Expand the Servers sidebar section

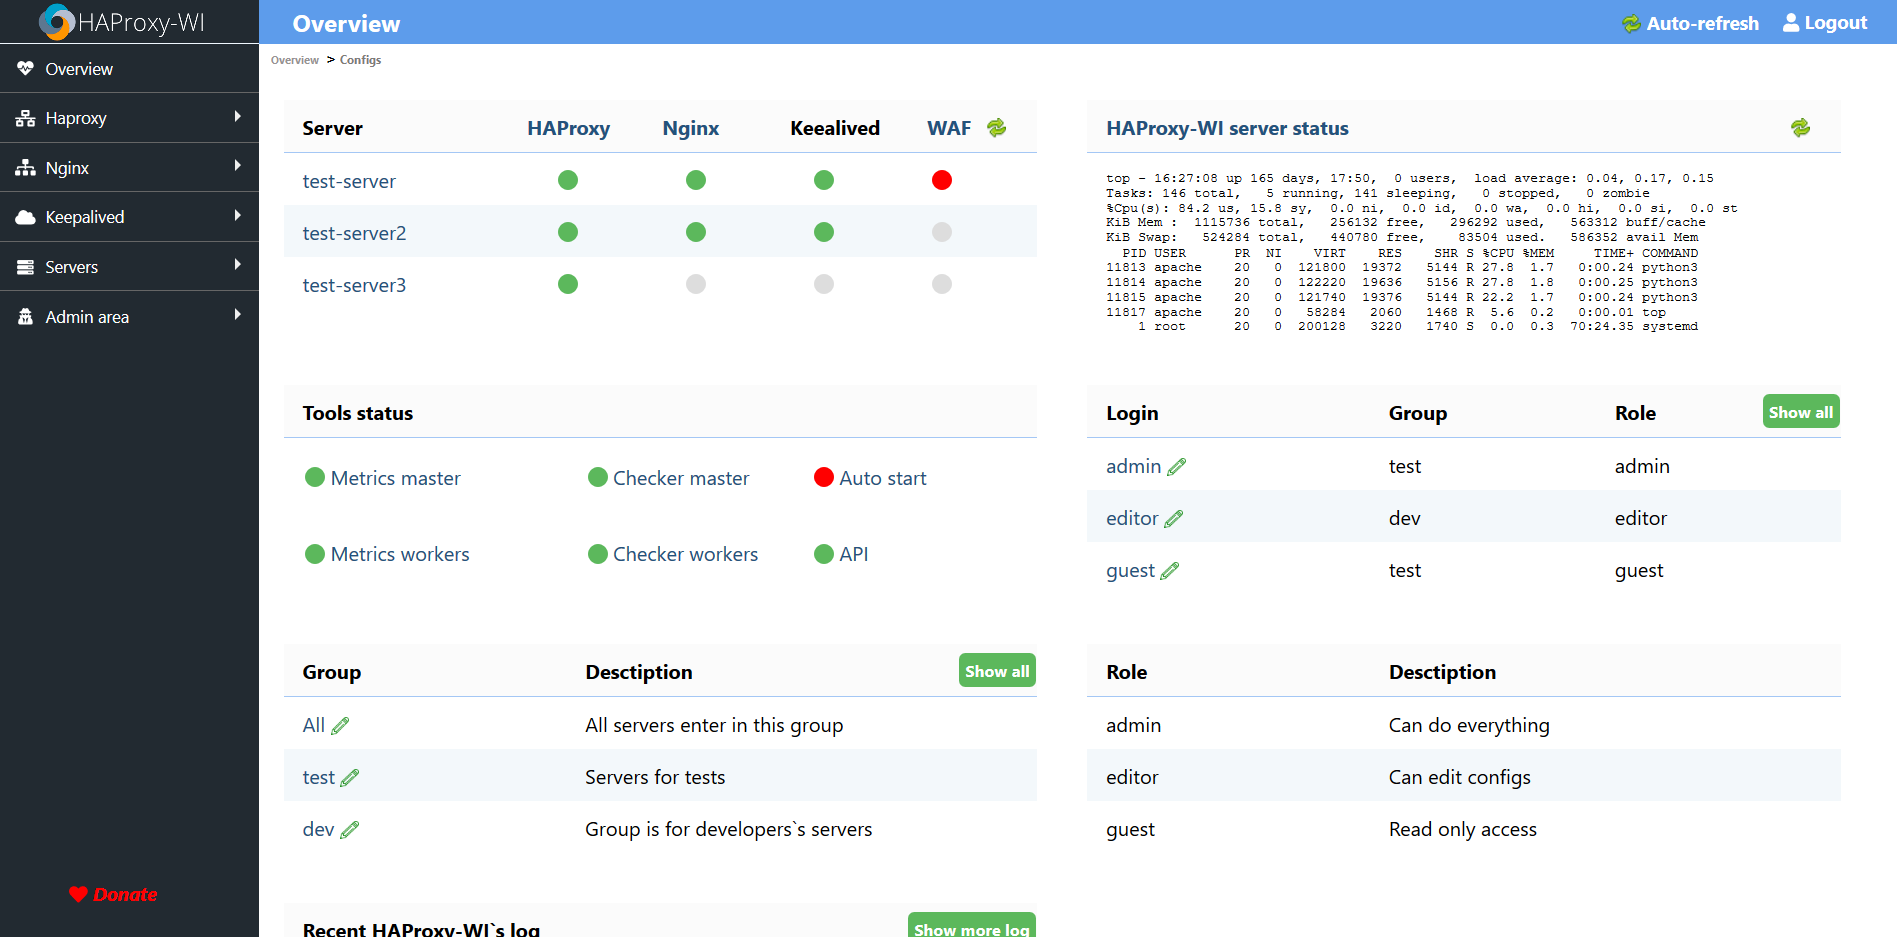129,266
